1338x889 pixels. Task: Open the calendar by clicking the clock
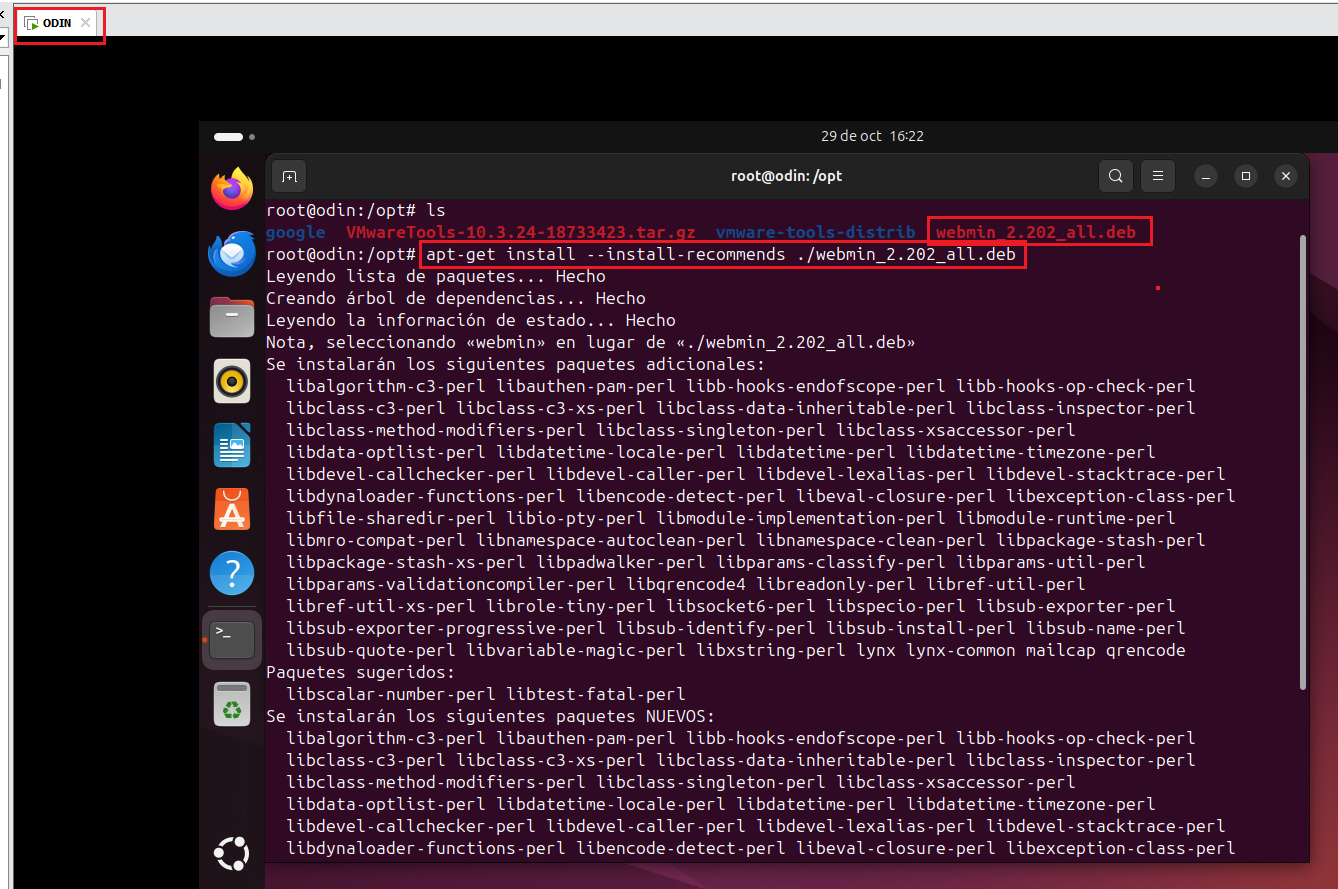coord(871,136)
